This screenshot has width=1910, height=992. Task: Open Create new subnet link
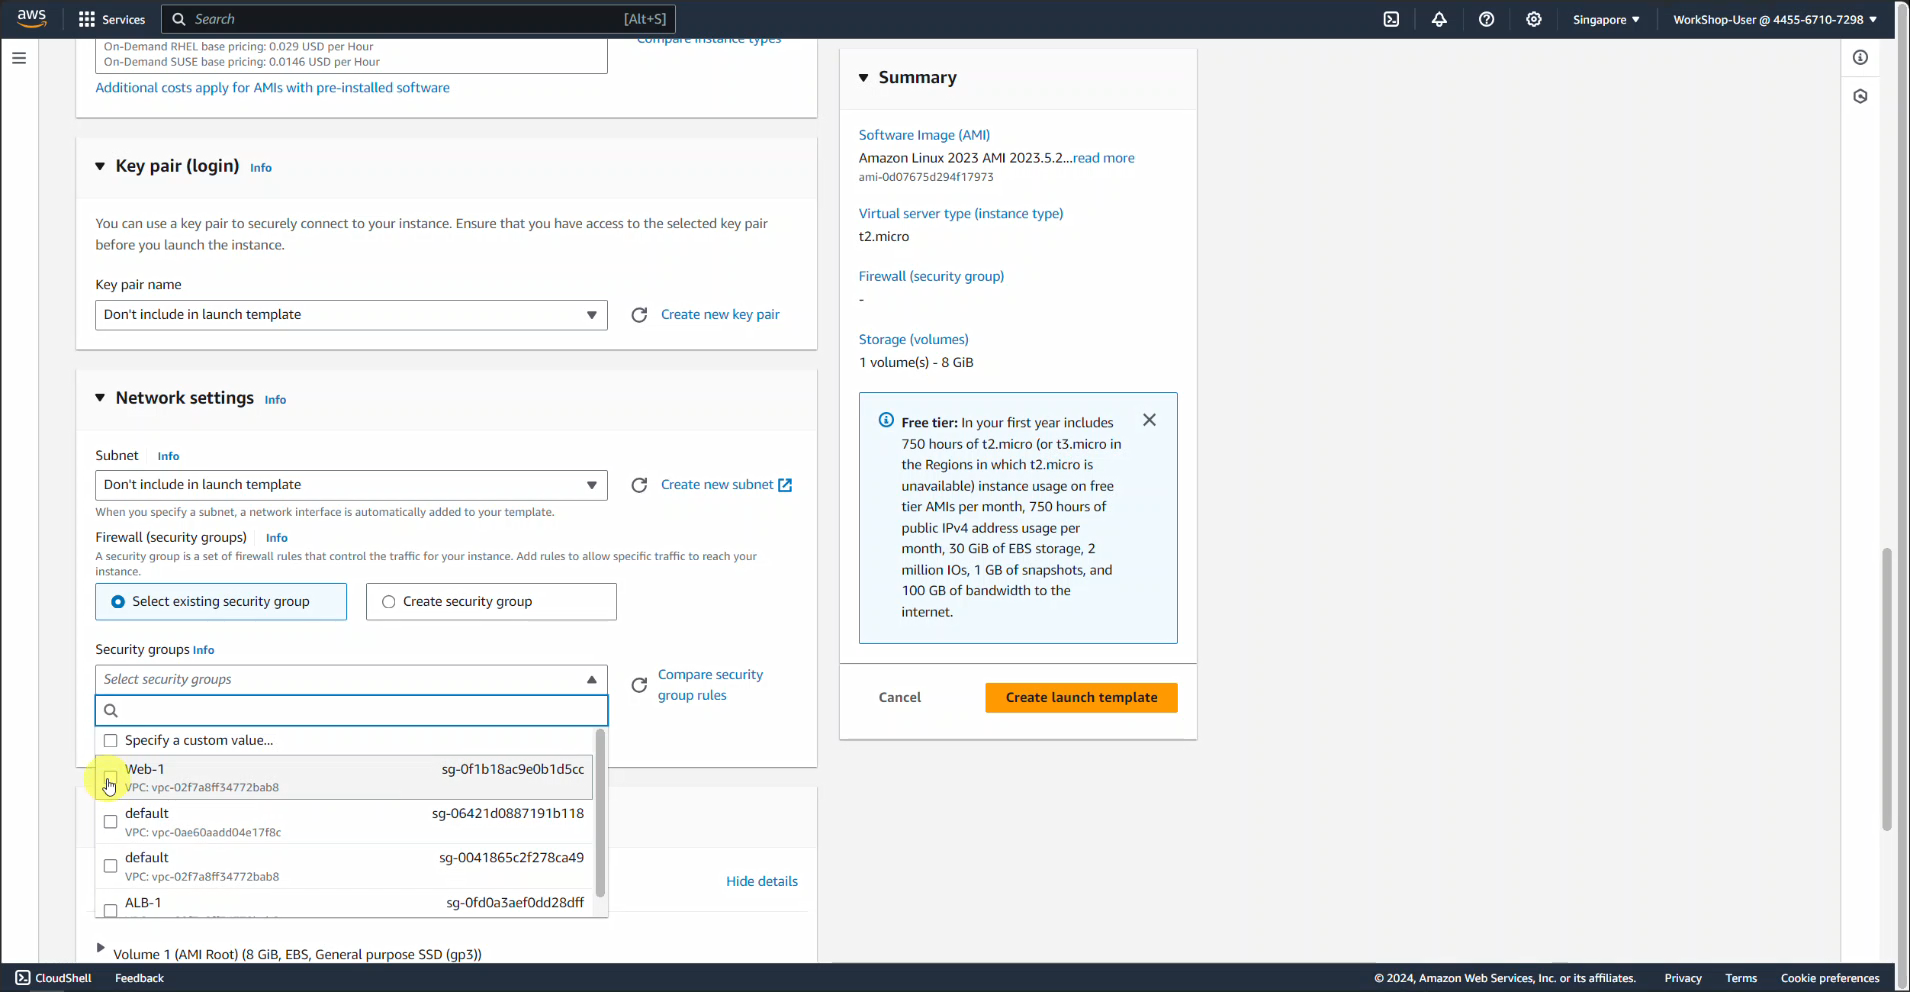coord(717,485)
